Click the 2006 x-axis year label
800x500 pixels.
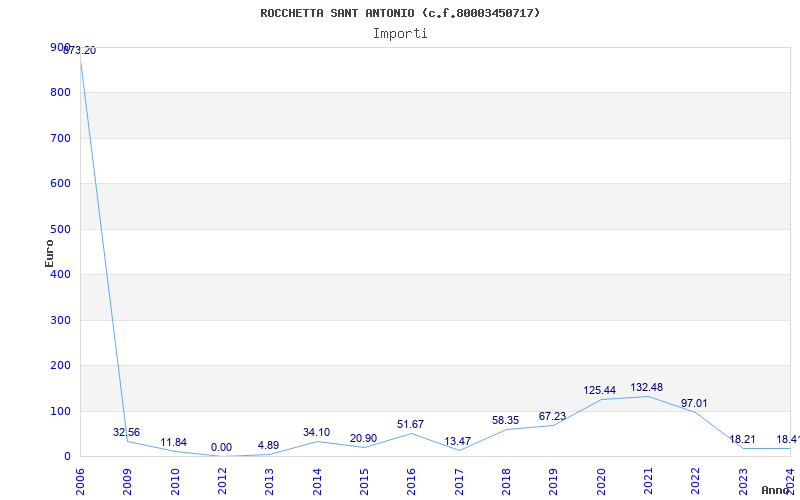coord(81,481)
